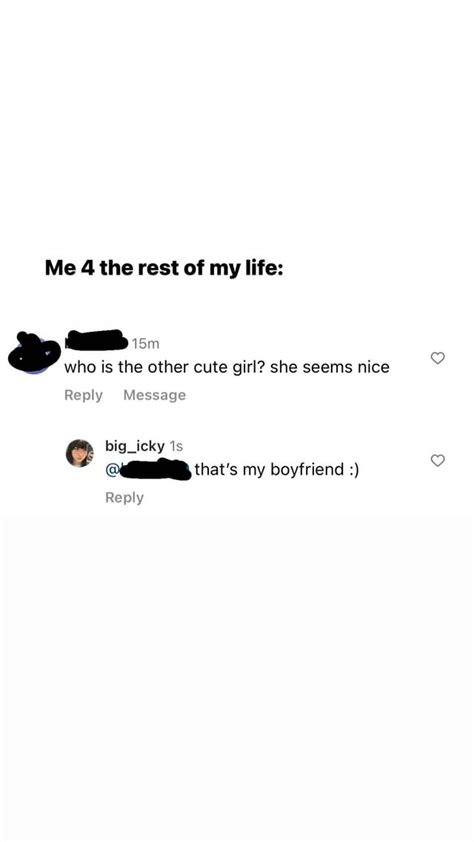Click Message under the first comment
474x842 pixels.
tap(155, 395)
